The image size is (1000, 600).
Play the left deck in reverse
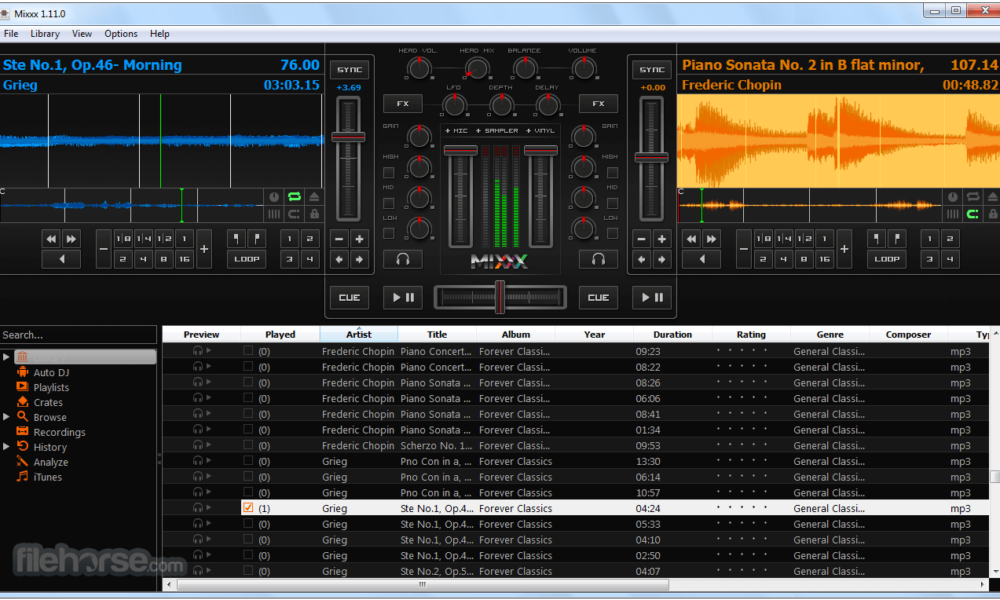coord(61,259)
